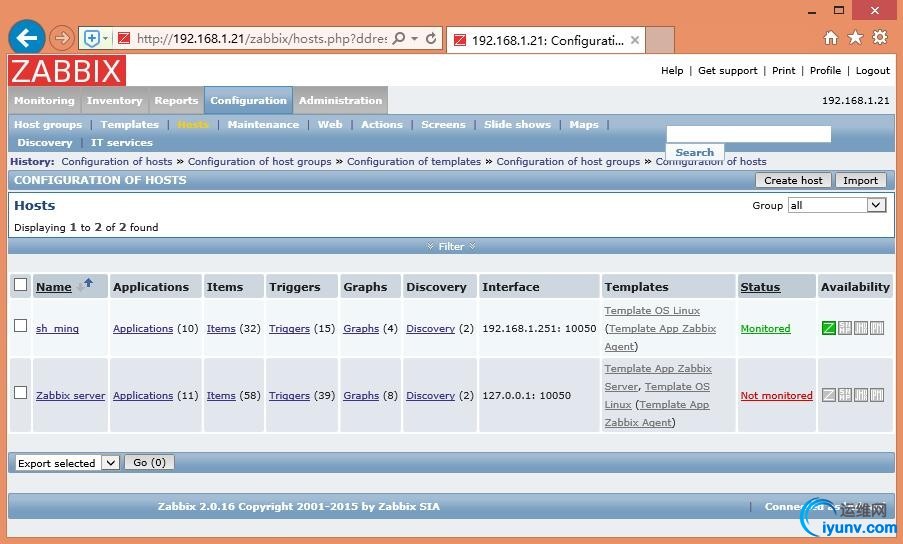Open the Discovery submenu item
The height and width of the screenshot is (544, 903).
[x=45, y=142]
